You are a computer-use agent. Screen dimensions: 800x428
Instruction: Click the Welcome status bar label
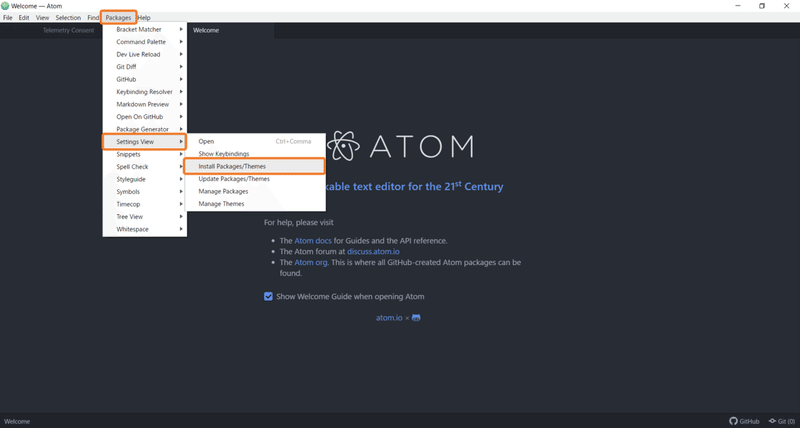(17, 421)
